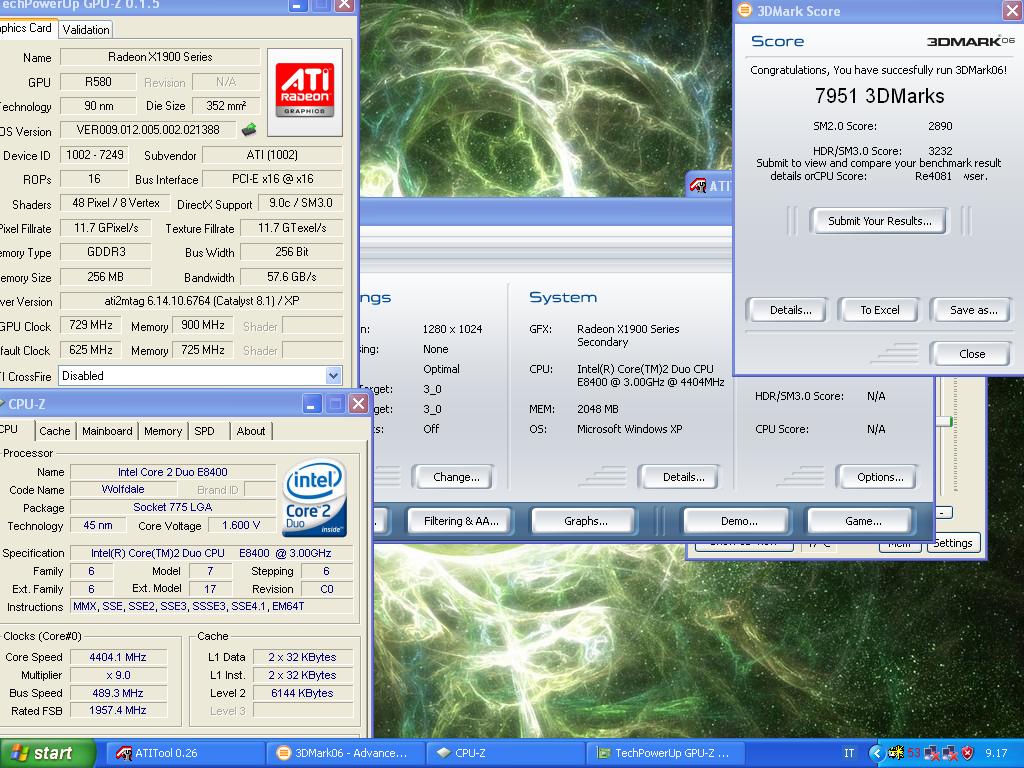Click the system tray clock 9.17
This screenshot has width=1024, height=768.
pos(996,753)
